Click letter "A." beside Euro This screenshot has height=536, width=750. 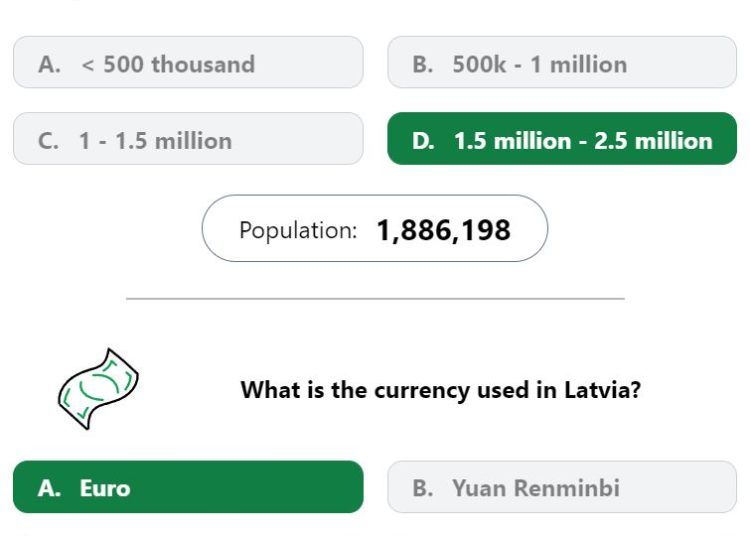(49, 489)
